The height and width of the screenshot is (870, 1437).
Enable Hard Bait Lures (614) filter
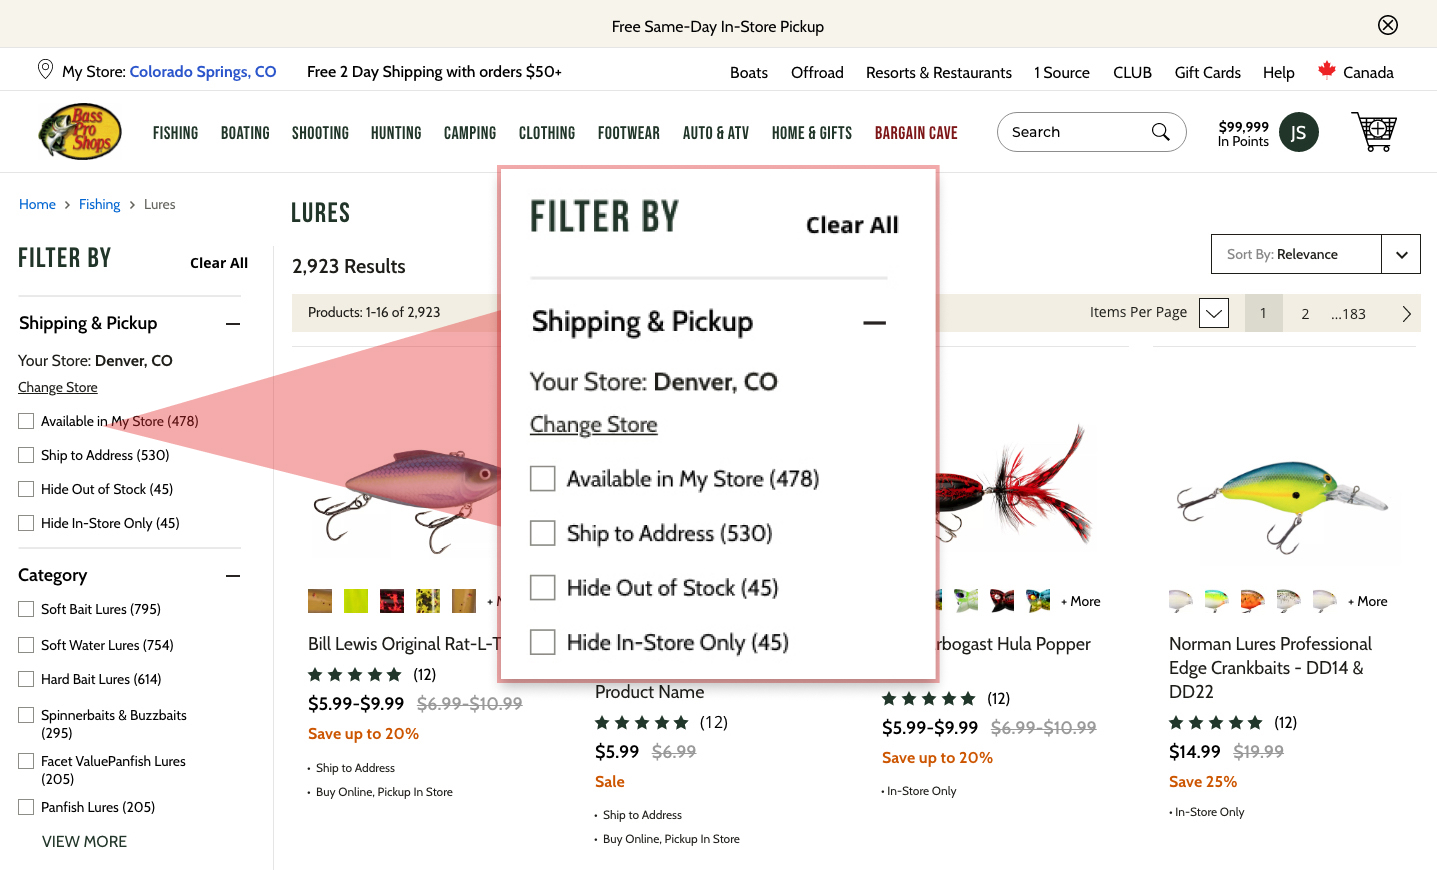[27, 679]
